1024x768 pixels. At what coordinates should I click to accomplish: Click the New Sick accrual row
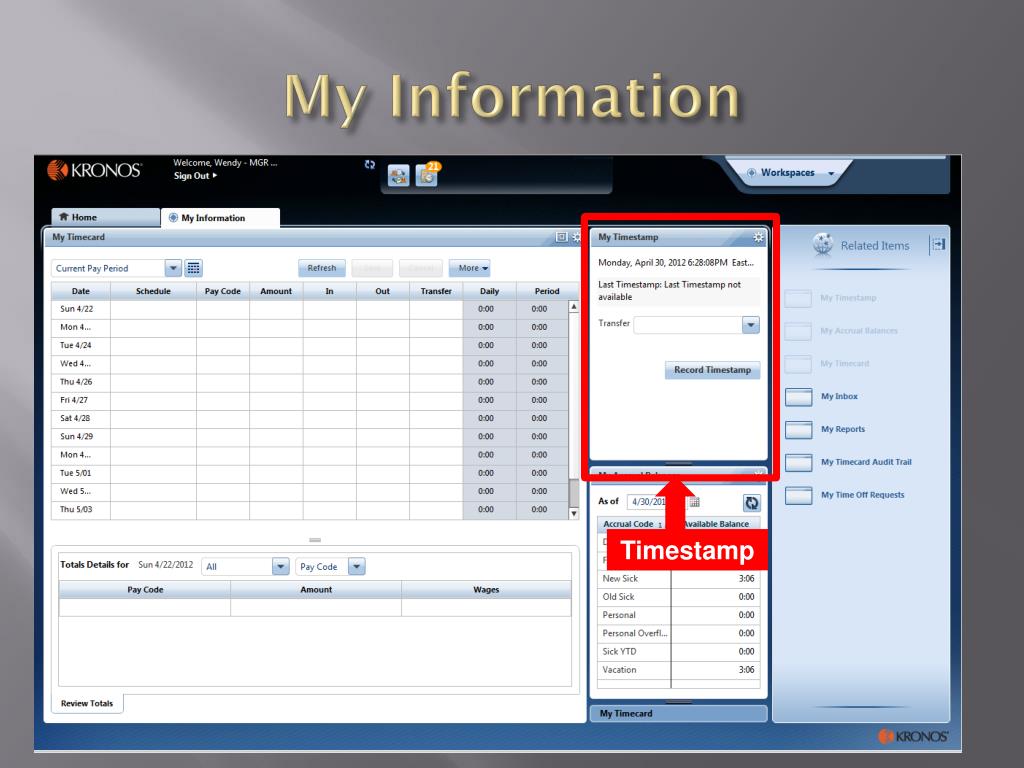pos(679,579)
